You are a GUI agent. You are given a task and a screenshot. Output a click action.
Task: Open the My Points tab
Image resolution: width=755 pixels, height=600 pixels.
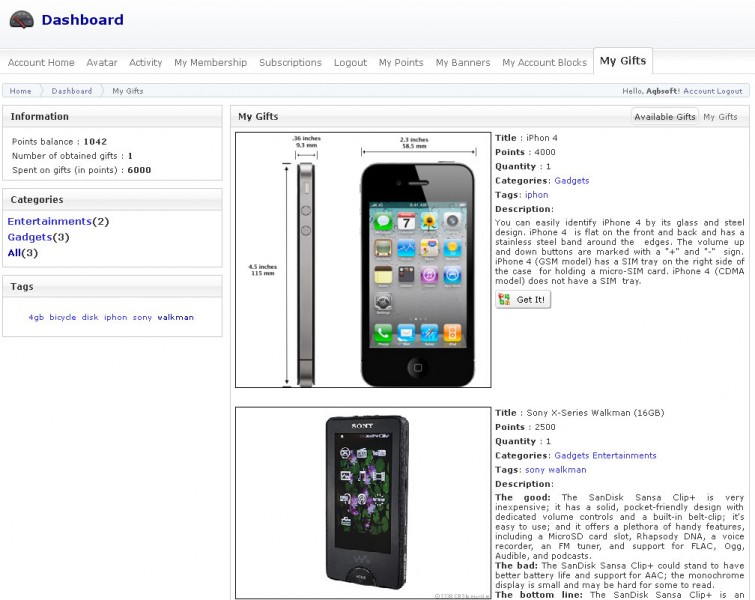(401, 63)
